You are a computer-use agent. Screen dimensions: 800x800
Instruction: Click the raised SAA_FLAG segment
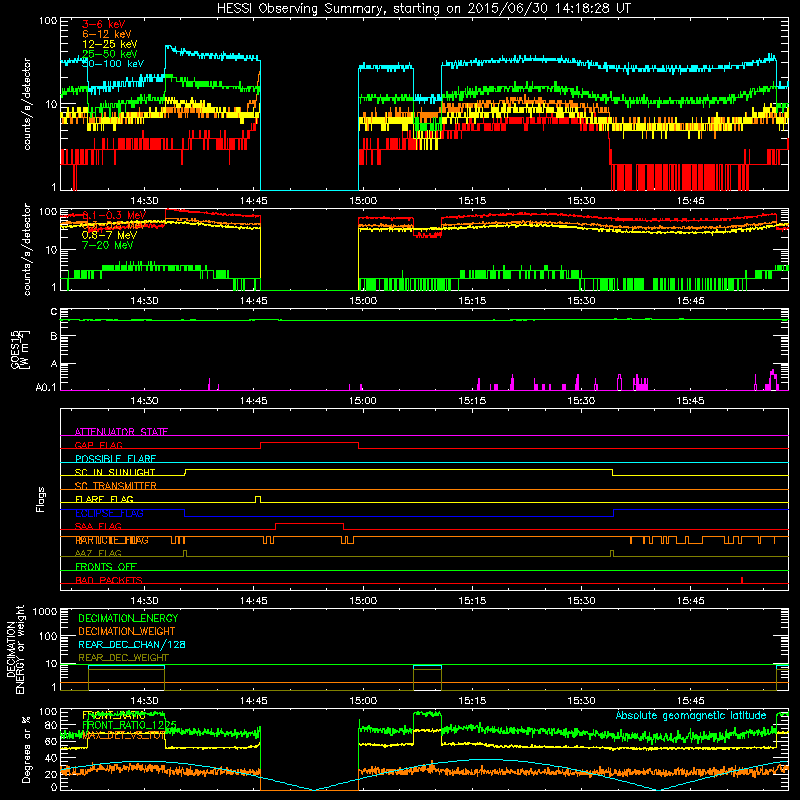309,524
